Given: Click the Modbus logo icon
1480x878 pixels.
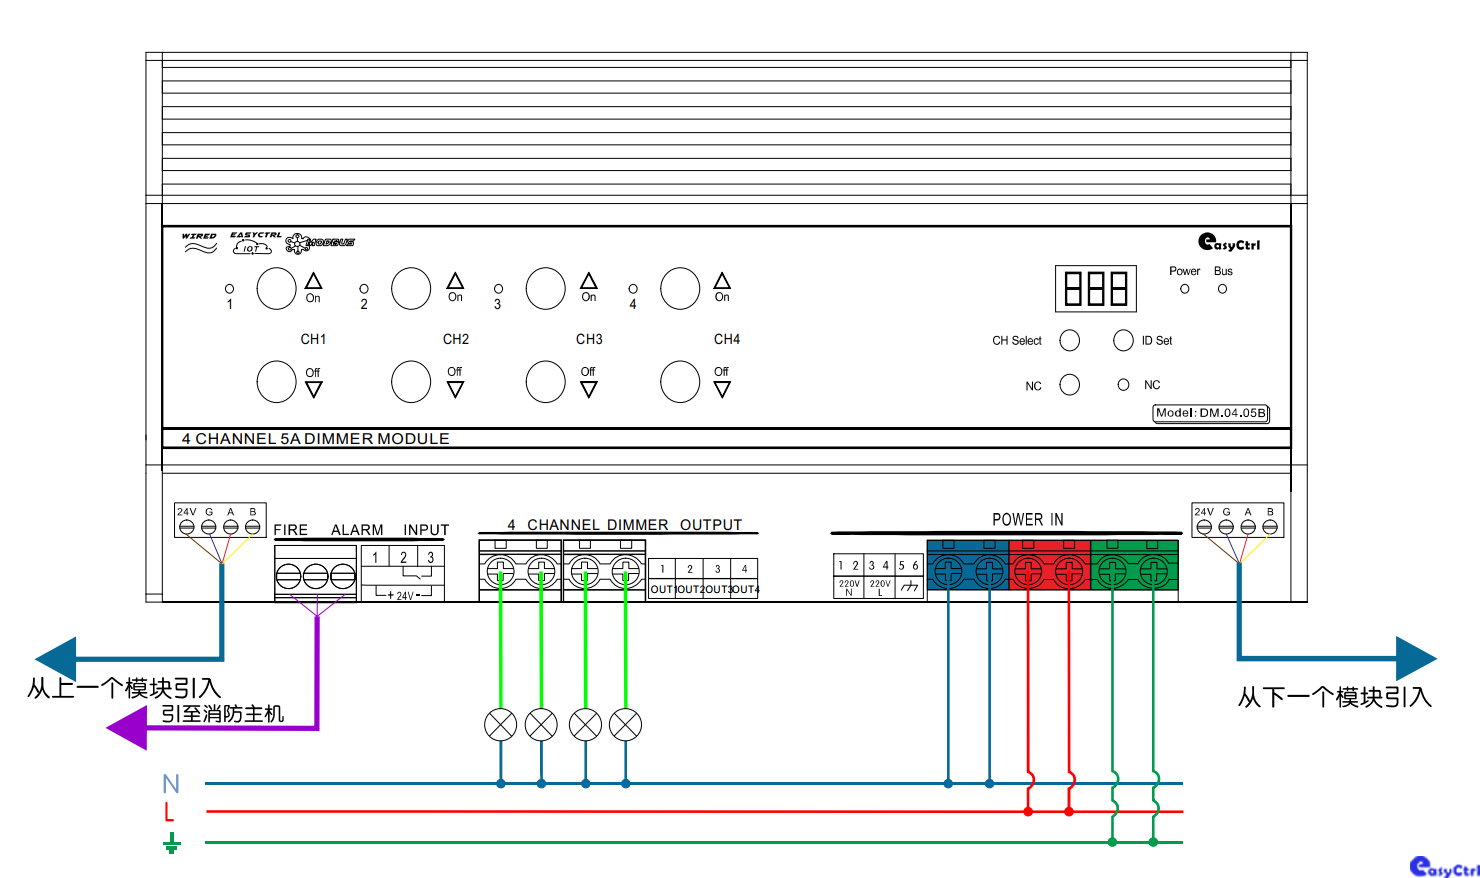Looking at the screenshot, I should pyautogui.click(x=320, y=243).
